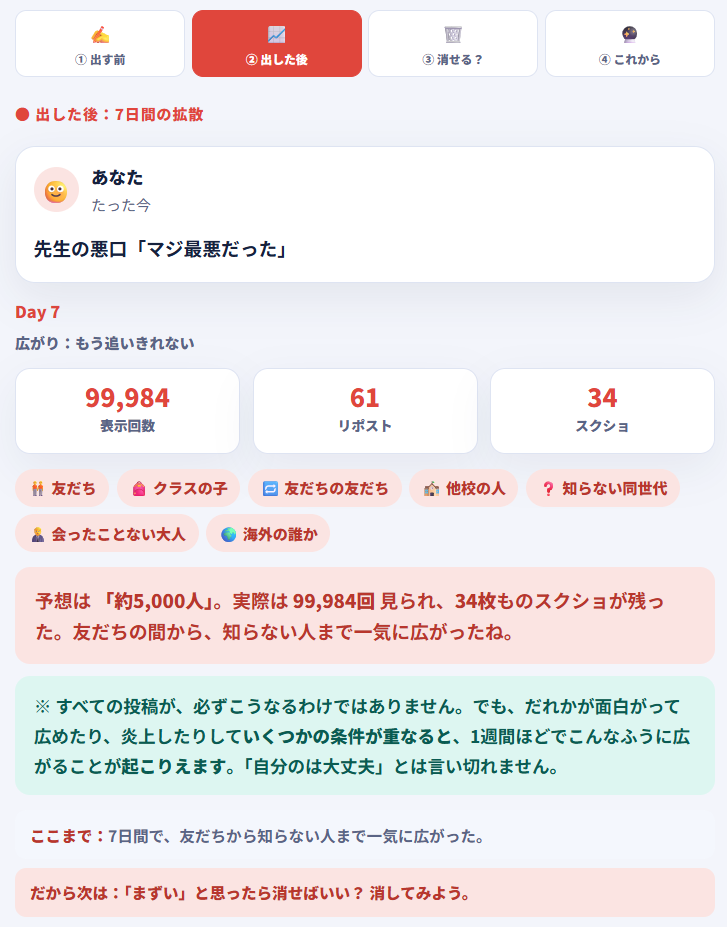727x927 pixels.
Task: Click the trash can icon
Action: click(453, 35)
